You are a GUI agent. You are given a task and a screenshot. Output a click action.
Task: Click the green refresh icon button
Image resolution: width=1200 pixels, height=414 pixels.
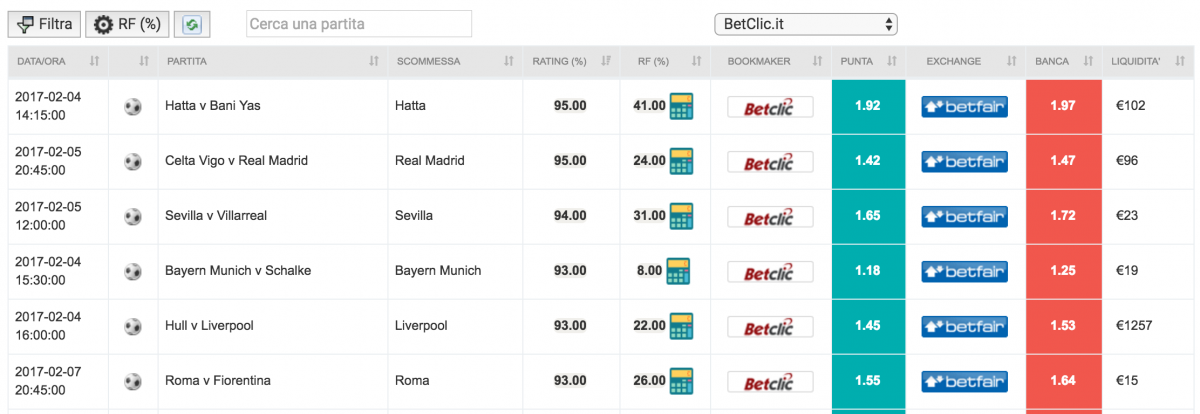tap(192, 24)
